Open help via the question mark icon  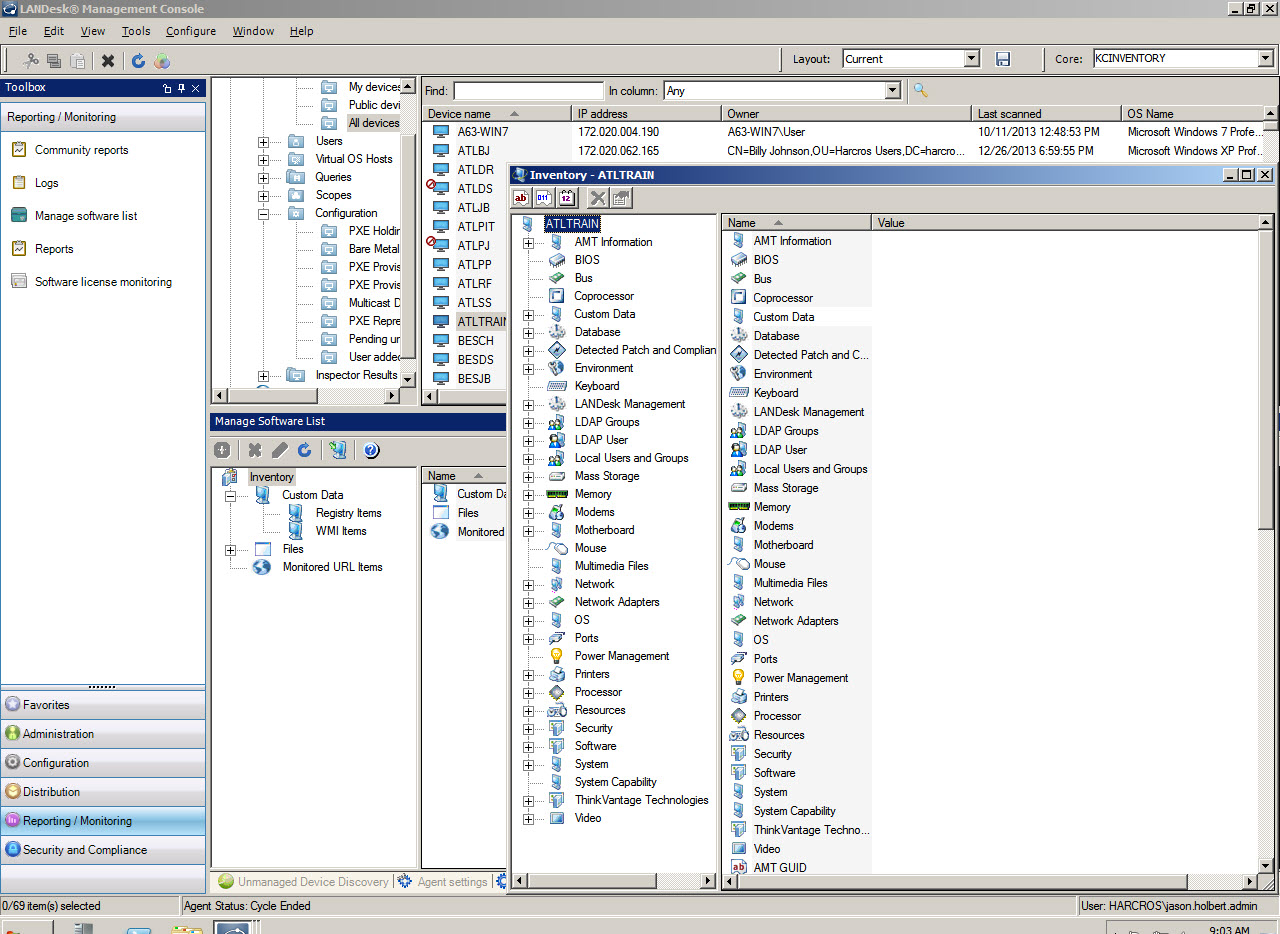click(x=370, y=450)
